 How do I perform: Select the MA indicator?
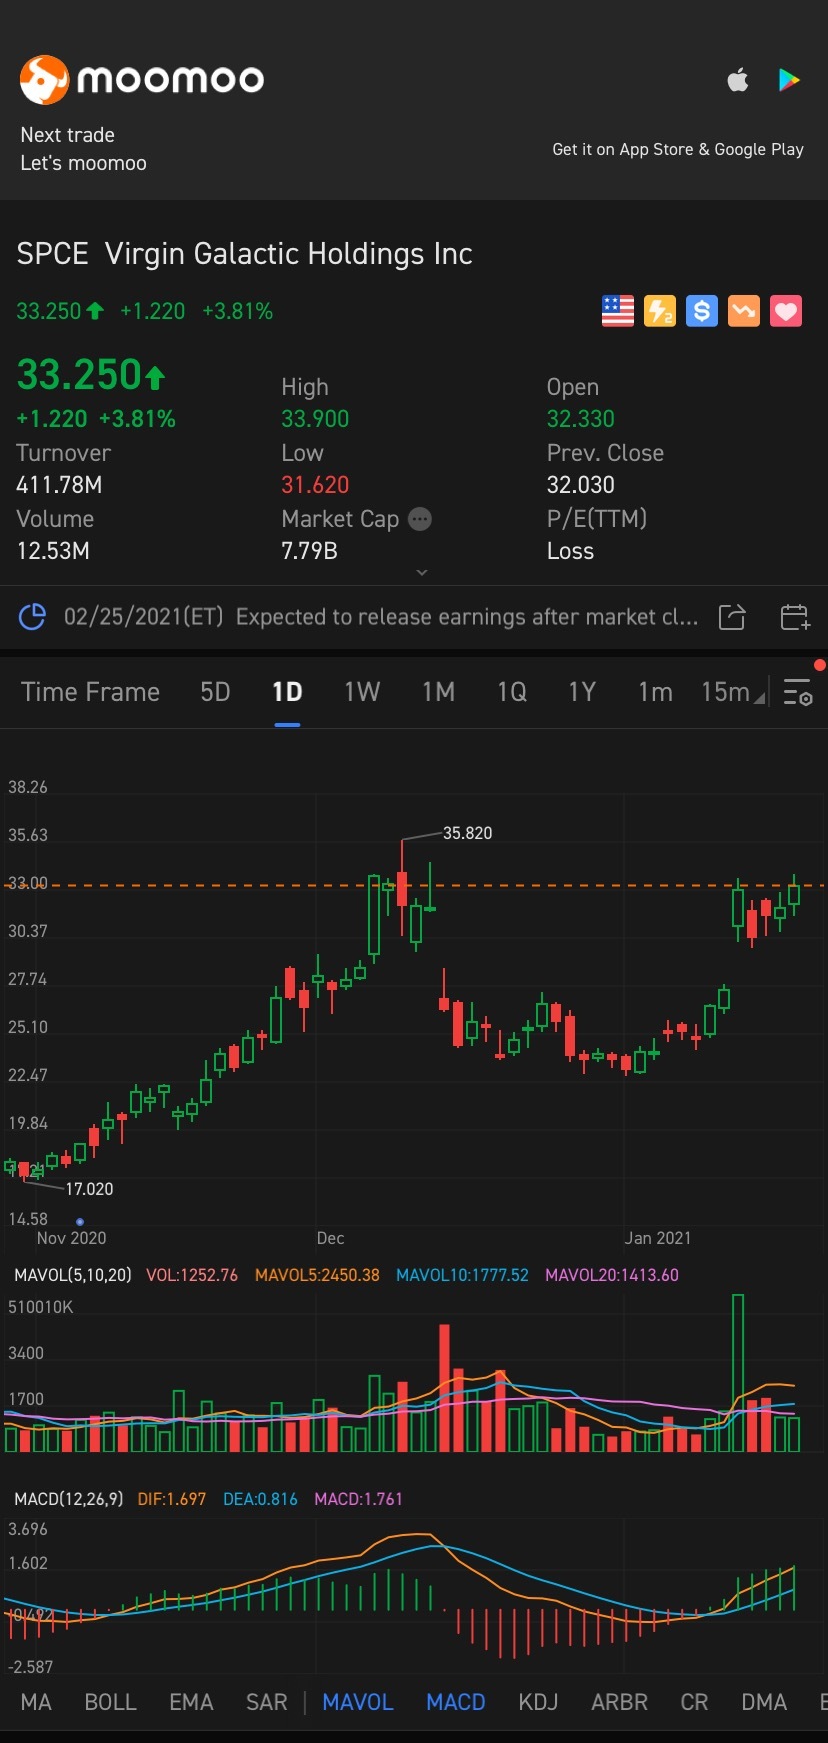point(36,1702)
